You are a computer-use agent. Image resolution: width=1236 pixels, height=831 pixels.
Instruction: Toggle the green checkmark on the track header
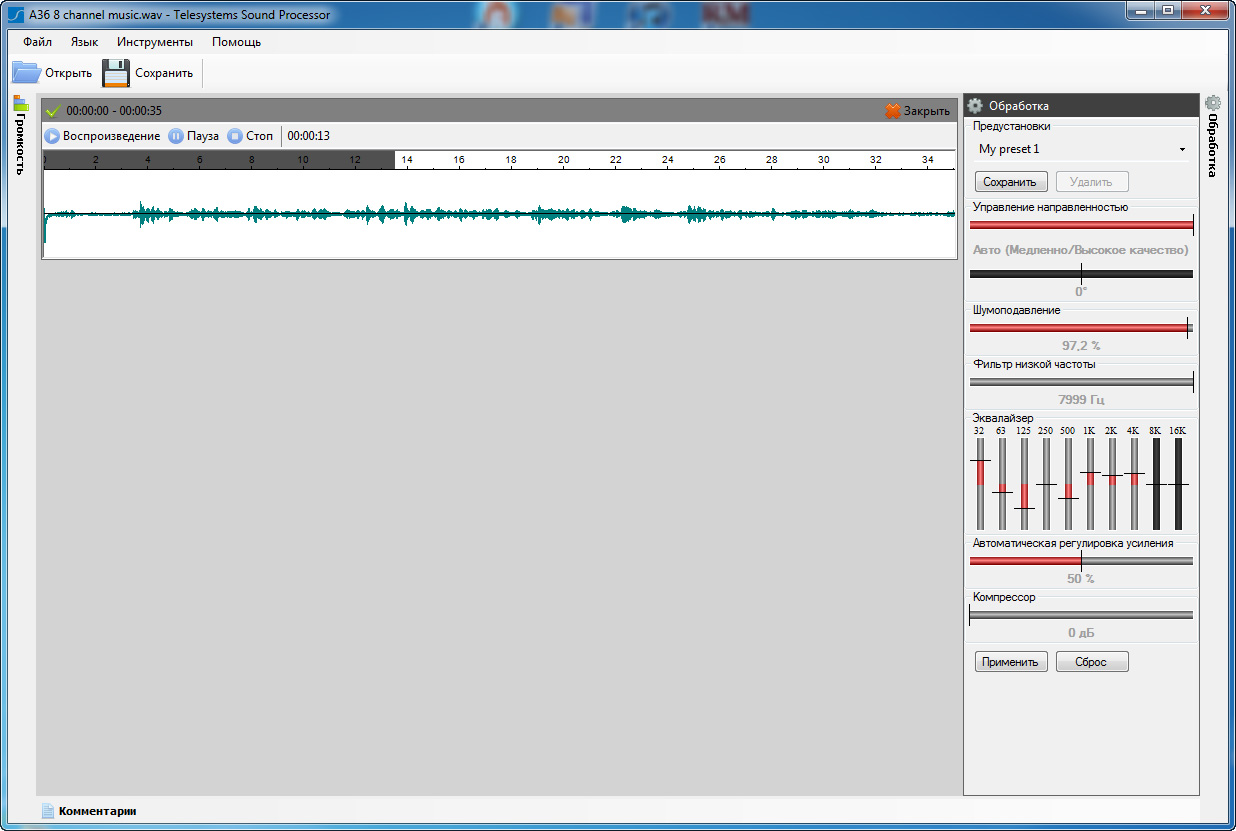[54, 111]
